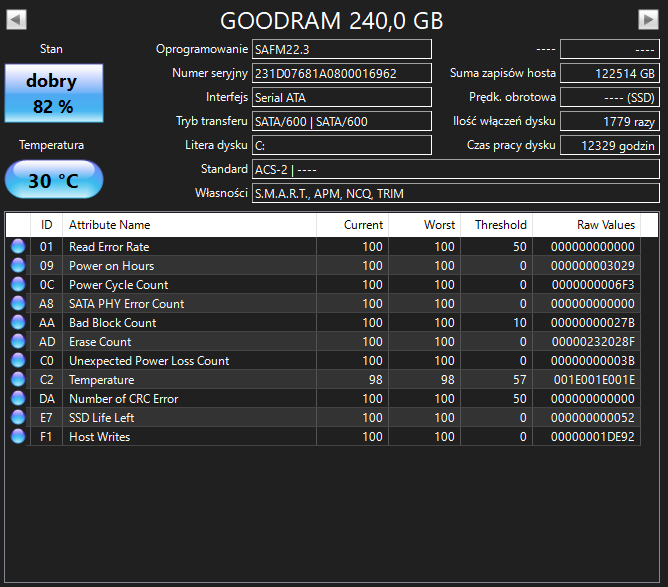Click the status orb for SSD Life Left

[18, 417]
